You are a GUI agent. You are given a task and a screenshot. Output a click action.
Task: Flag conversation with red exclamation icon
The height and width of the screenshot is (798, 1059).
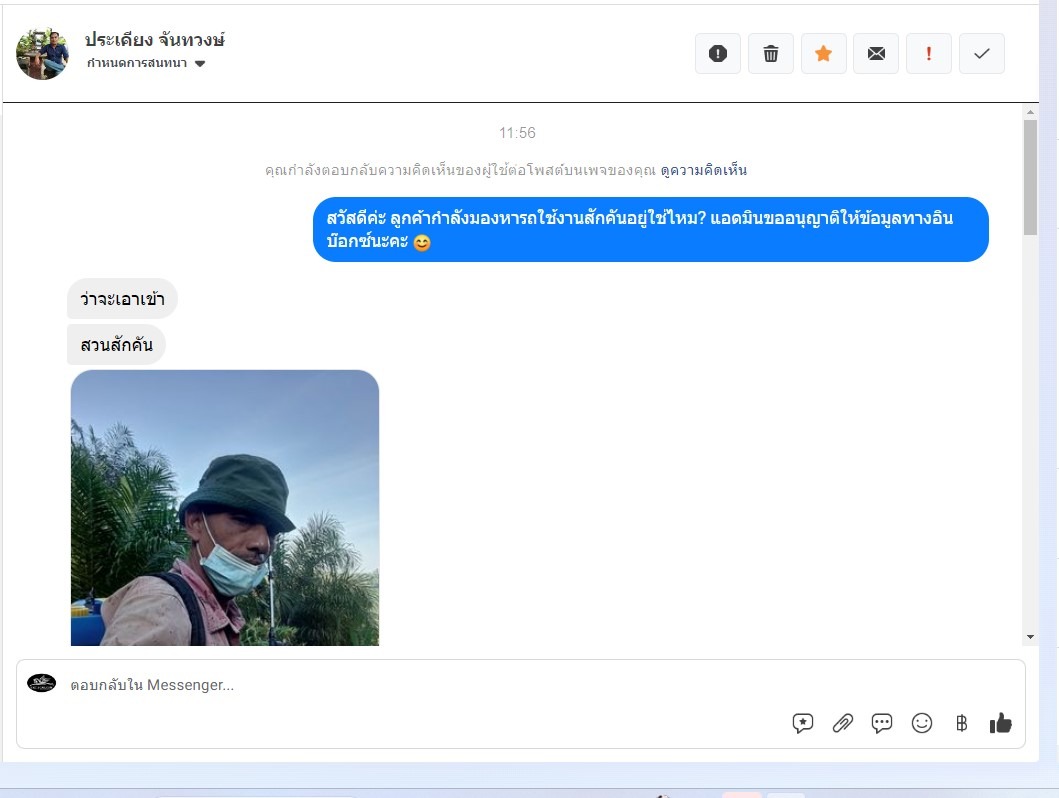point(929,53)
